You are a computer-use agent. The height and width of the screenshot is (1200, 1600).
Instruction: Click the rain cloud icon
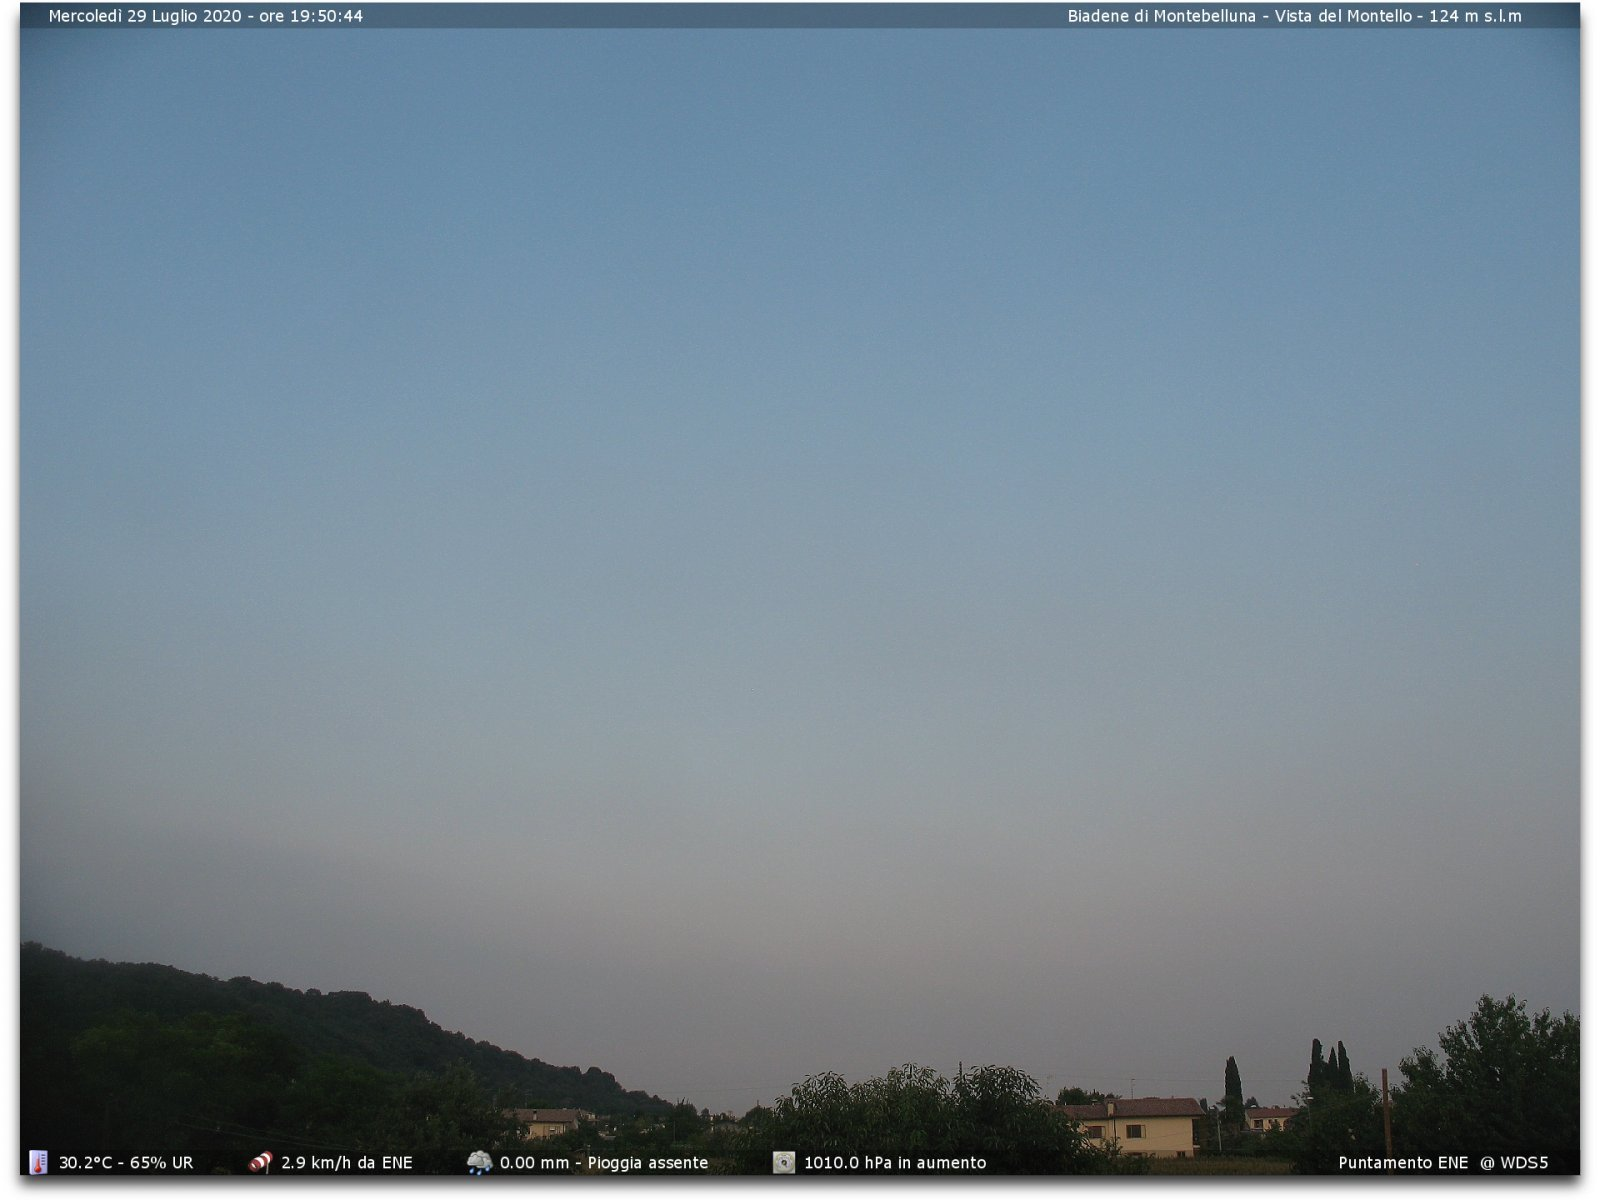point(479,1162)
